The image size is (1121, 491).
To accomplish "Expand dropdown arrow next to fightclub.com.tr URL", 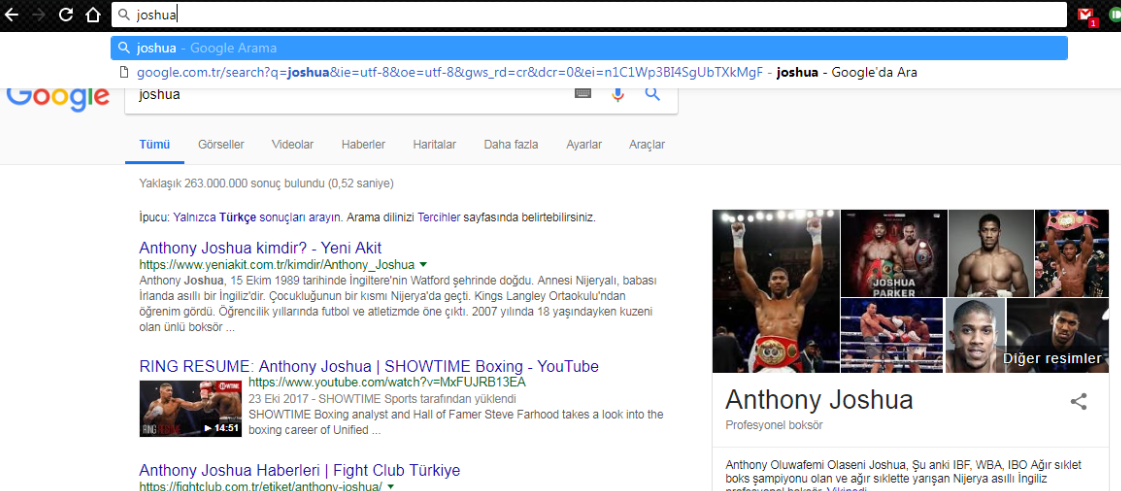I will [390, 487].
